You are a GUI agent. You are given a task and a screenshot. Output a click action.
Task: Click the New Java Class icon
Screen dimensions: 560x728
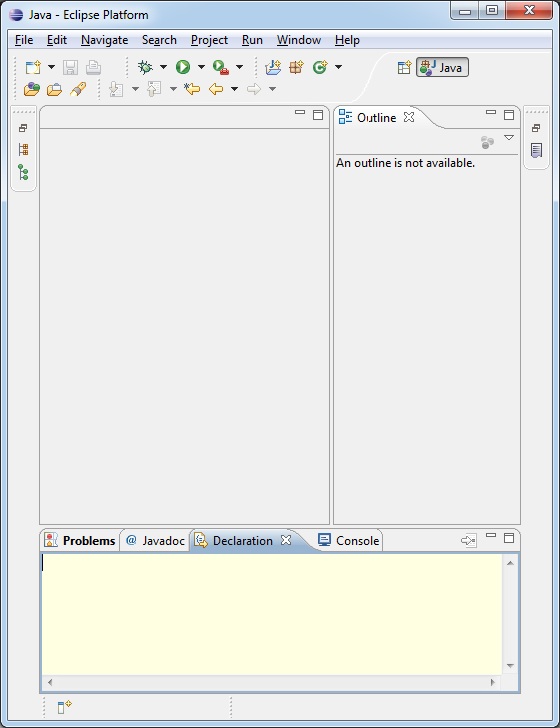click(x=320, y=67)
